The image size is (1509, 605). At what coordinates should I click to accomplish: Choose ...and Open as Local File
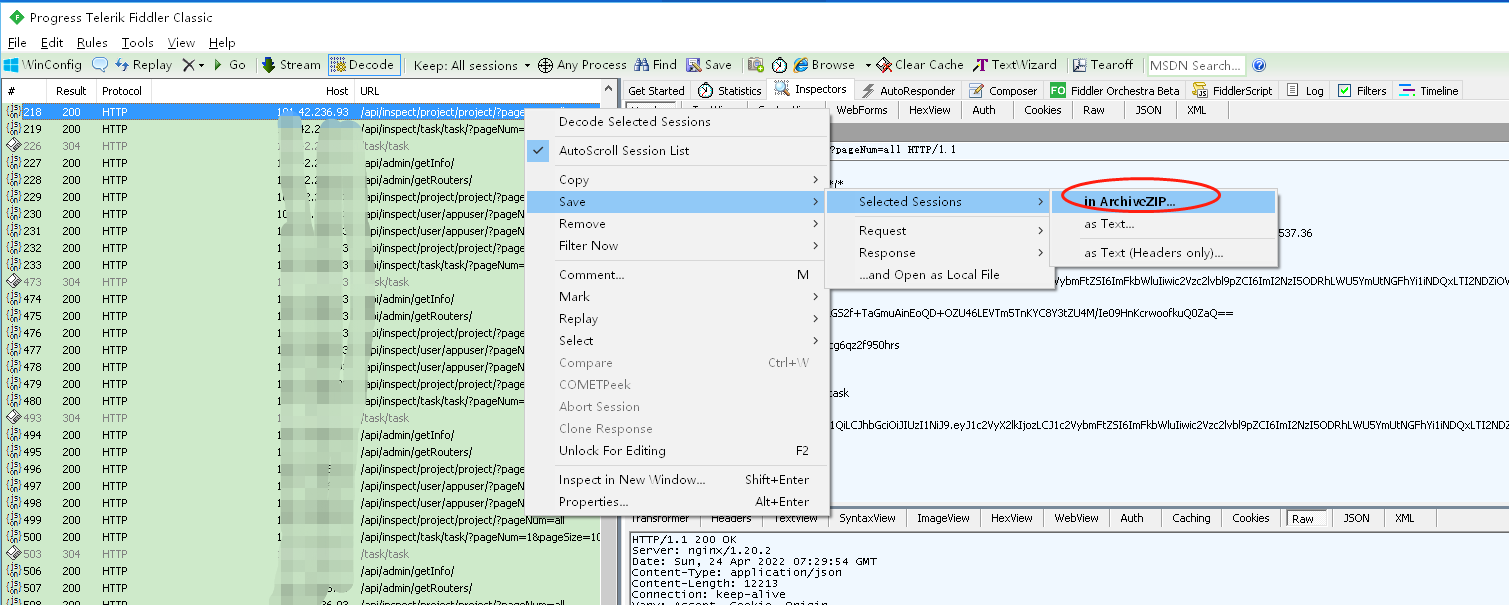click(938, 275)
